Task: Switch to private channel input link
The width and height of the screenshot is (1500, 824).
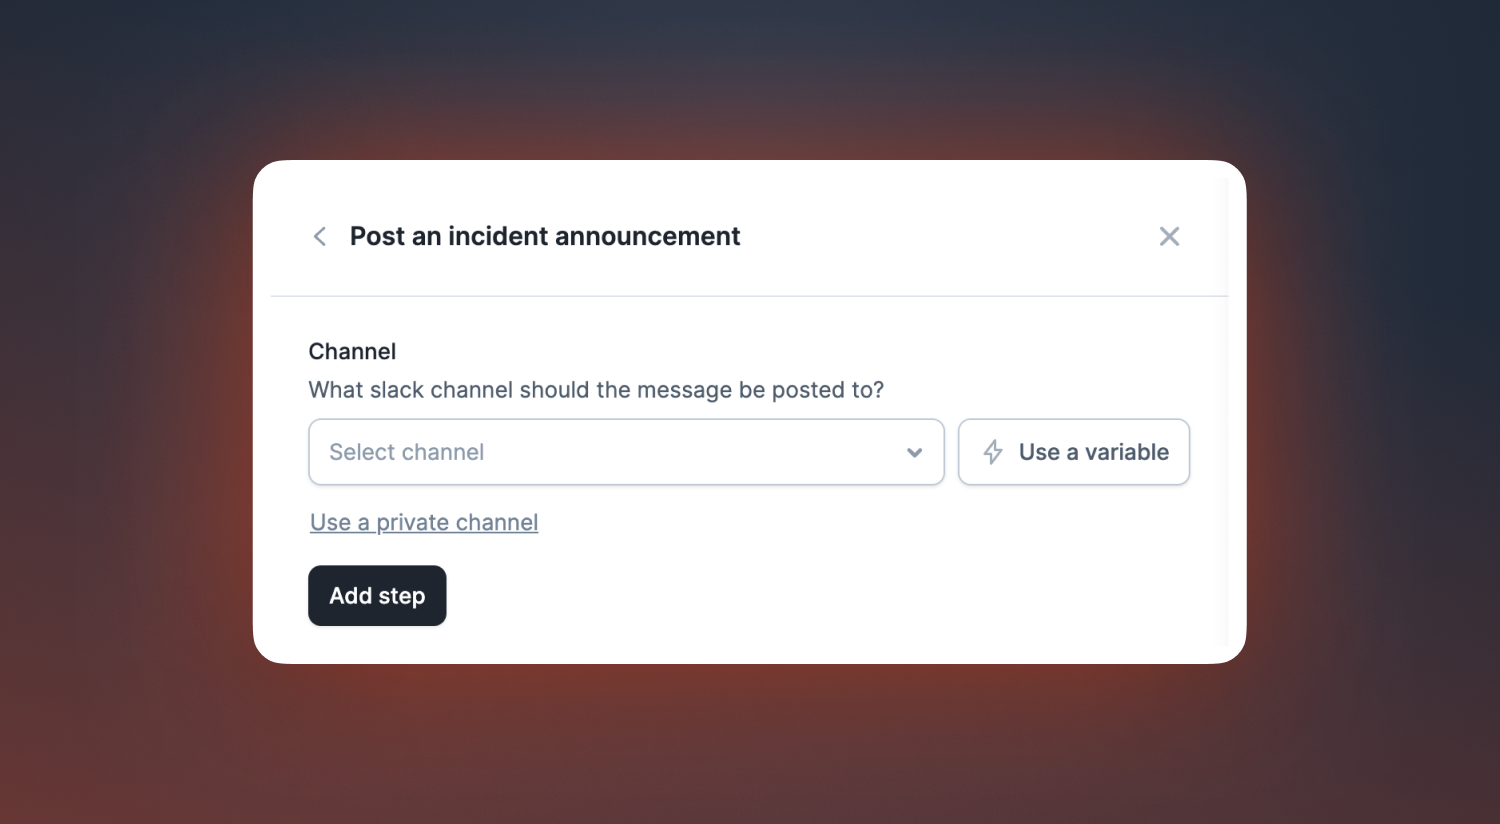Action: pyautogui.click(x=424, y=522)
